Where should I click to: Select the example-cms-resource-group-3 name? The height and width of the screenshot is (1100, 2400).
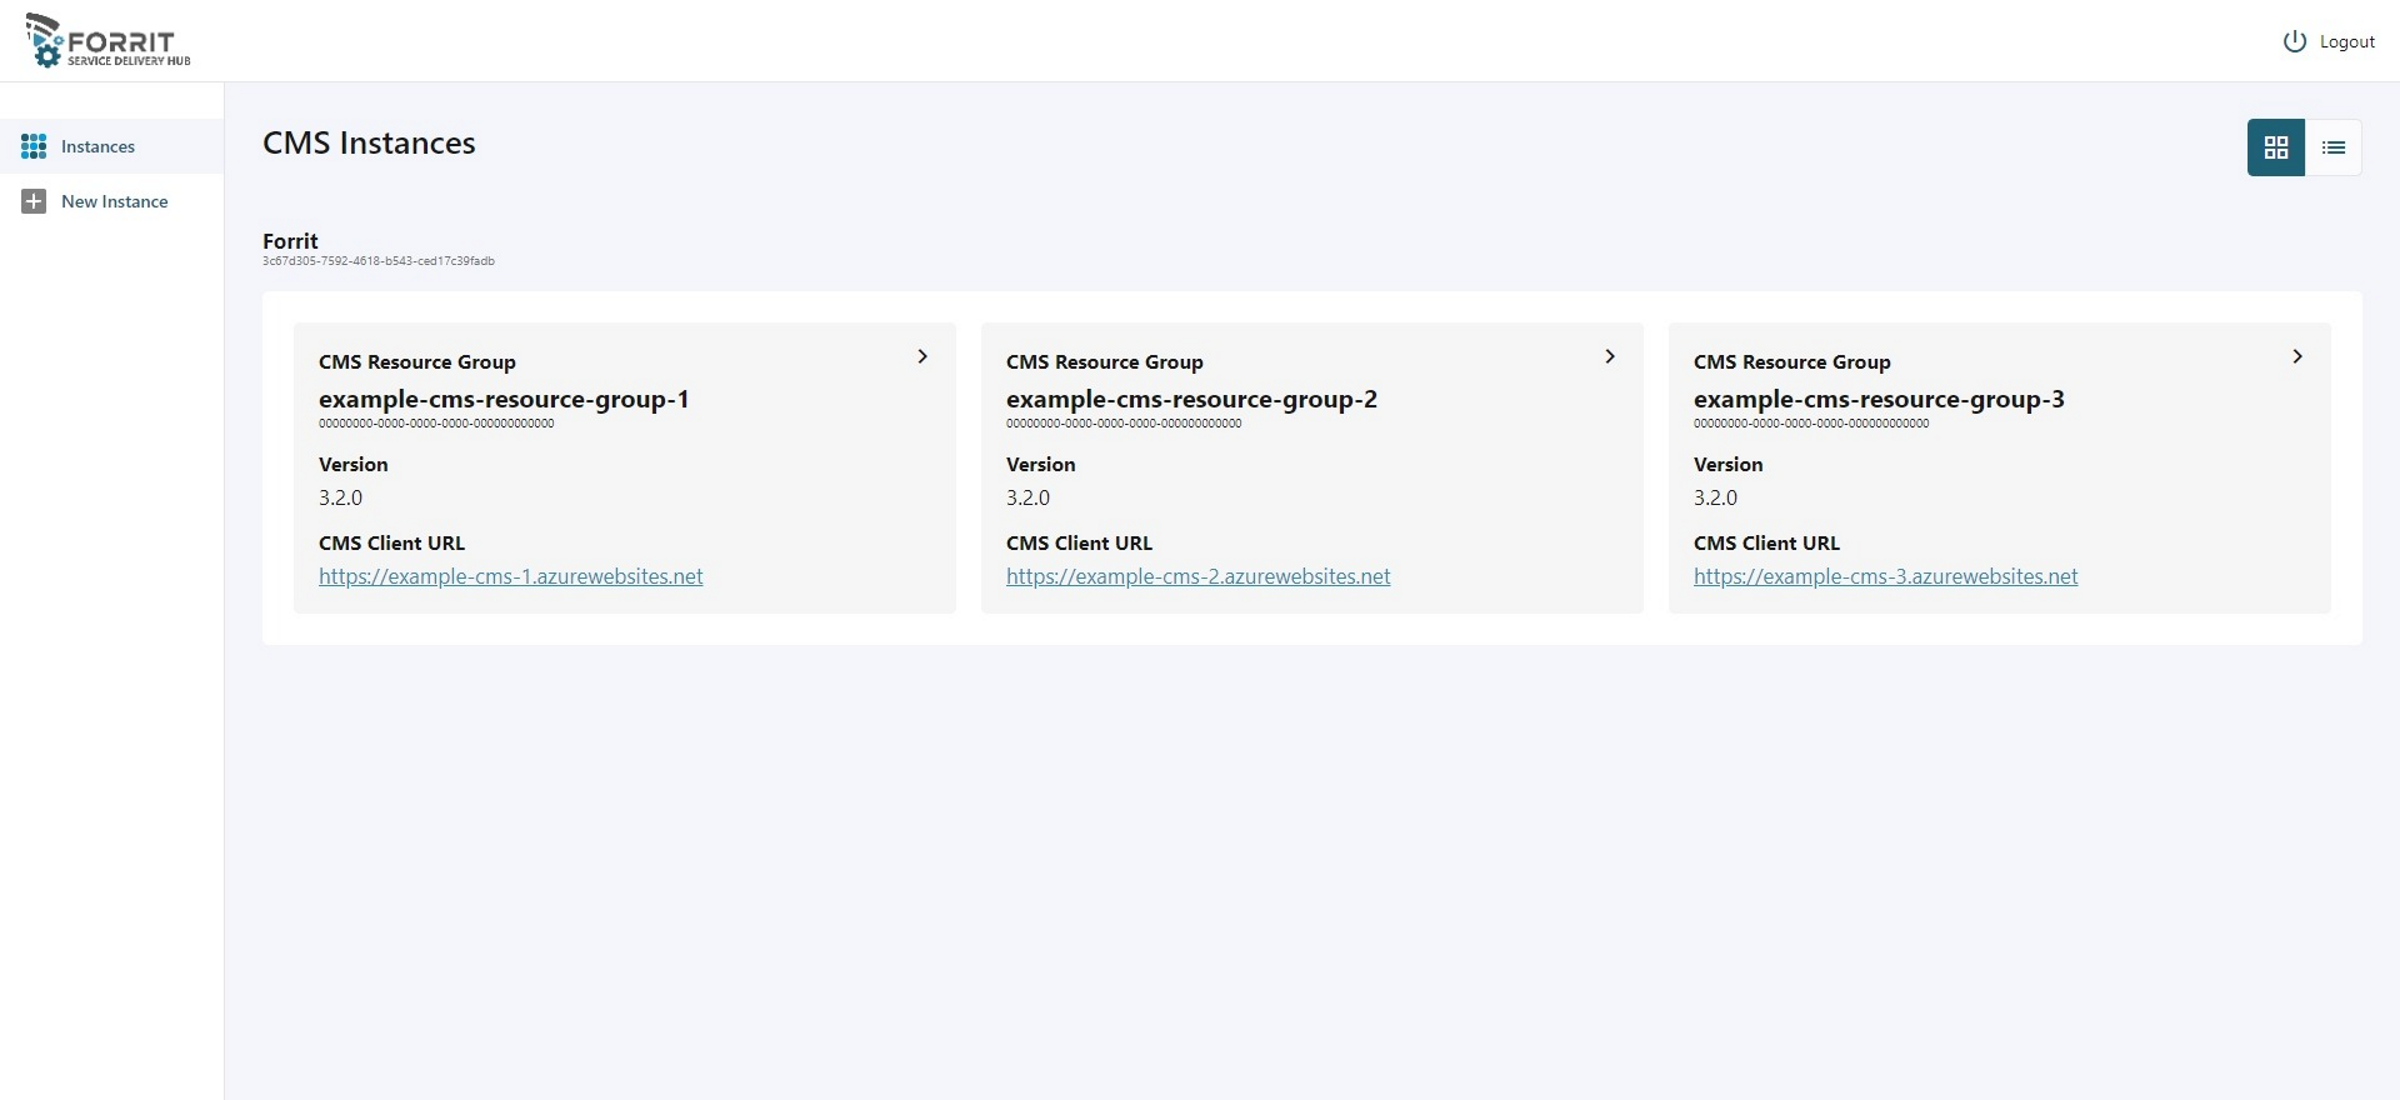1878,399
